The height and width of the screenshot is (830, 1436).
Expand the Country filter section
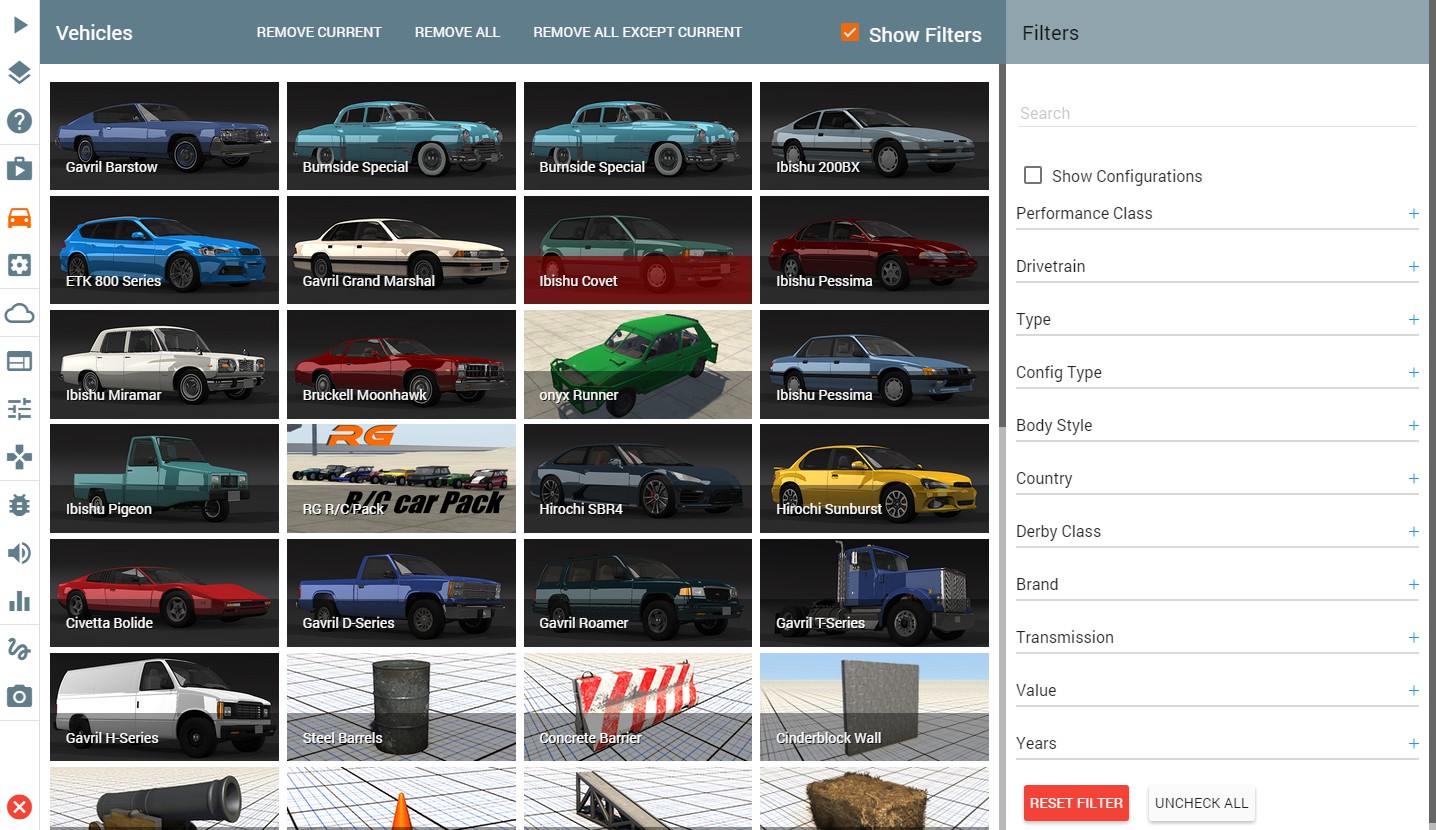coord(1217,478)
